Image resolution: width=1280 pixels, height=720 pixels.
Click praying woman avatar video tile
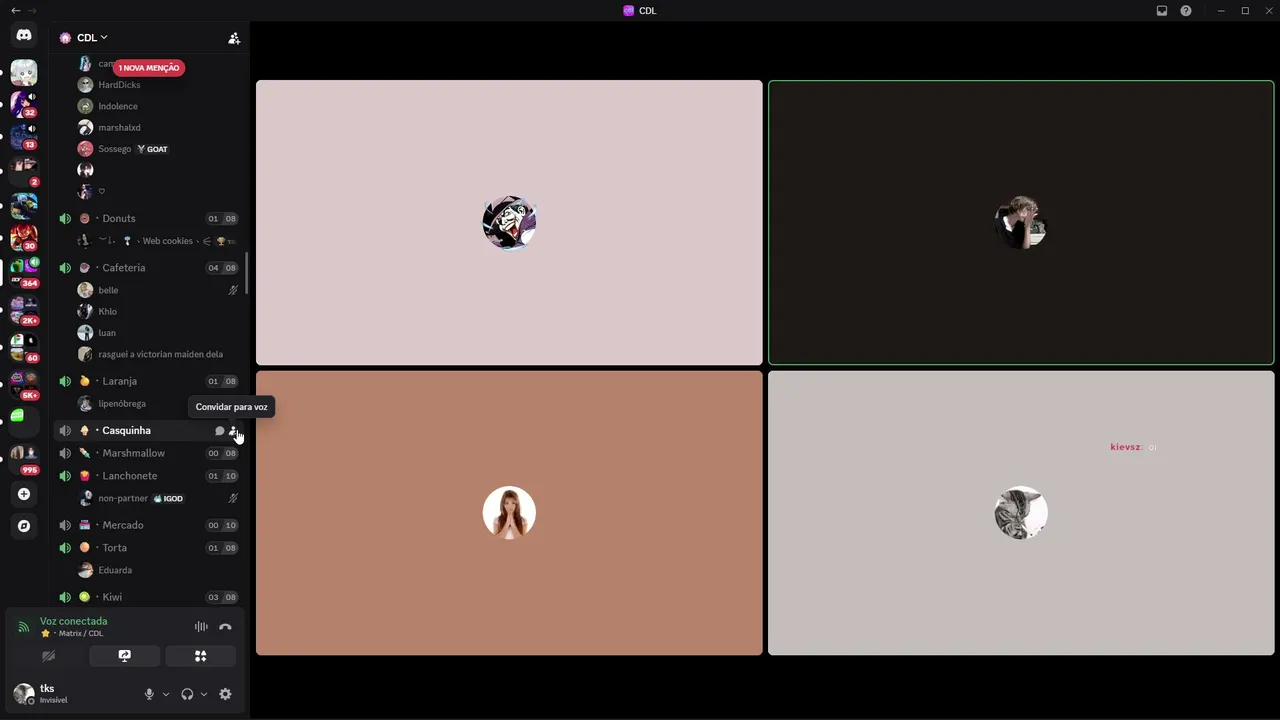tap(509, 513)
